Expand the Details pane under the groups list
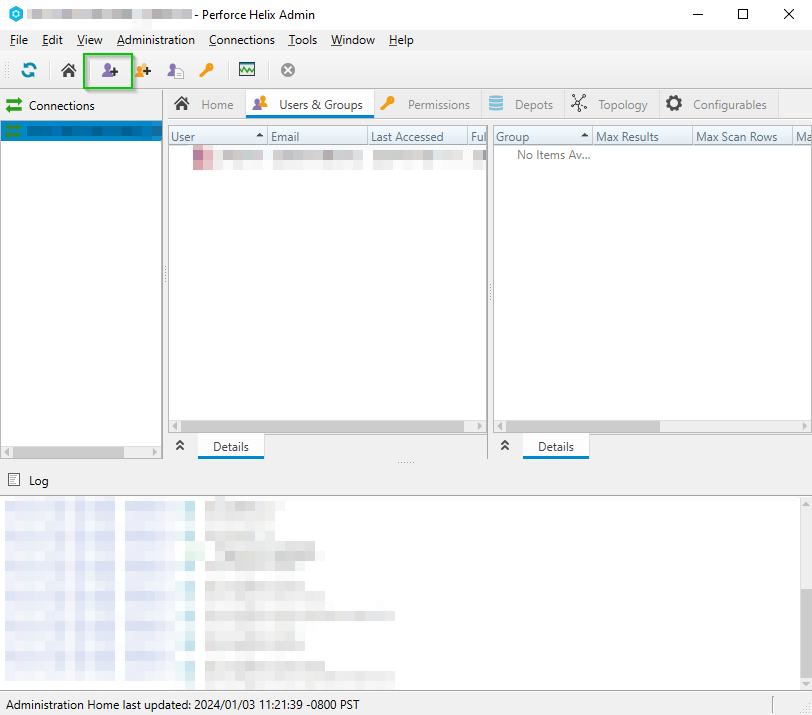The height and width of the screenshot is (715, 812). coord(505,446)
